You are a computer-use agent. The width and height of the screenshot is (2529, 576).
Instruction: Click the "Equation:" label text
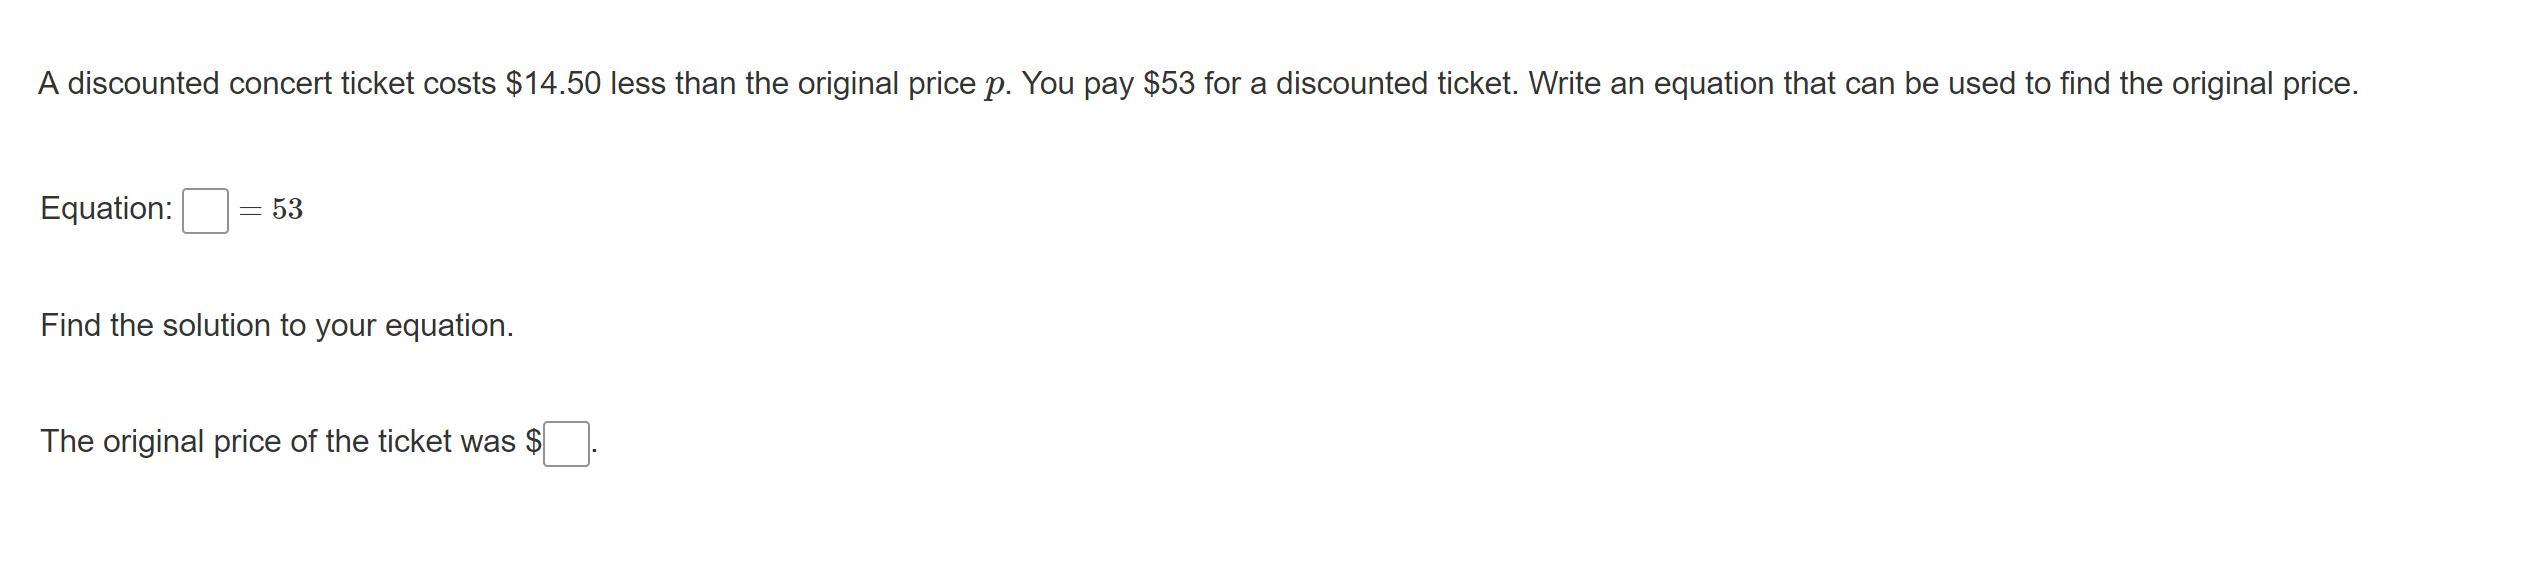106,209
